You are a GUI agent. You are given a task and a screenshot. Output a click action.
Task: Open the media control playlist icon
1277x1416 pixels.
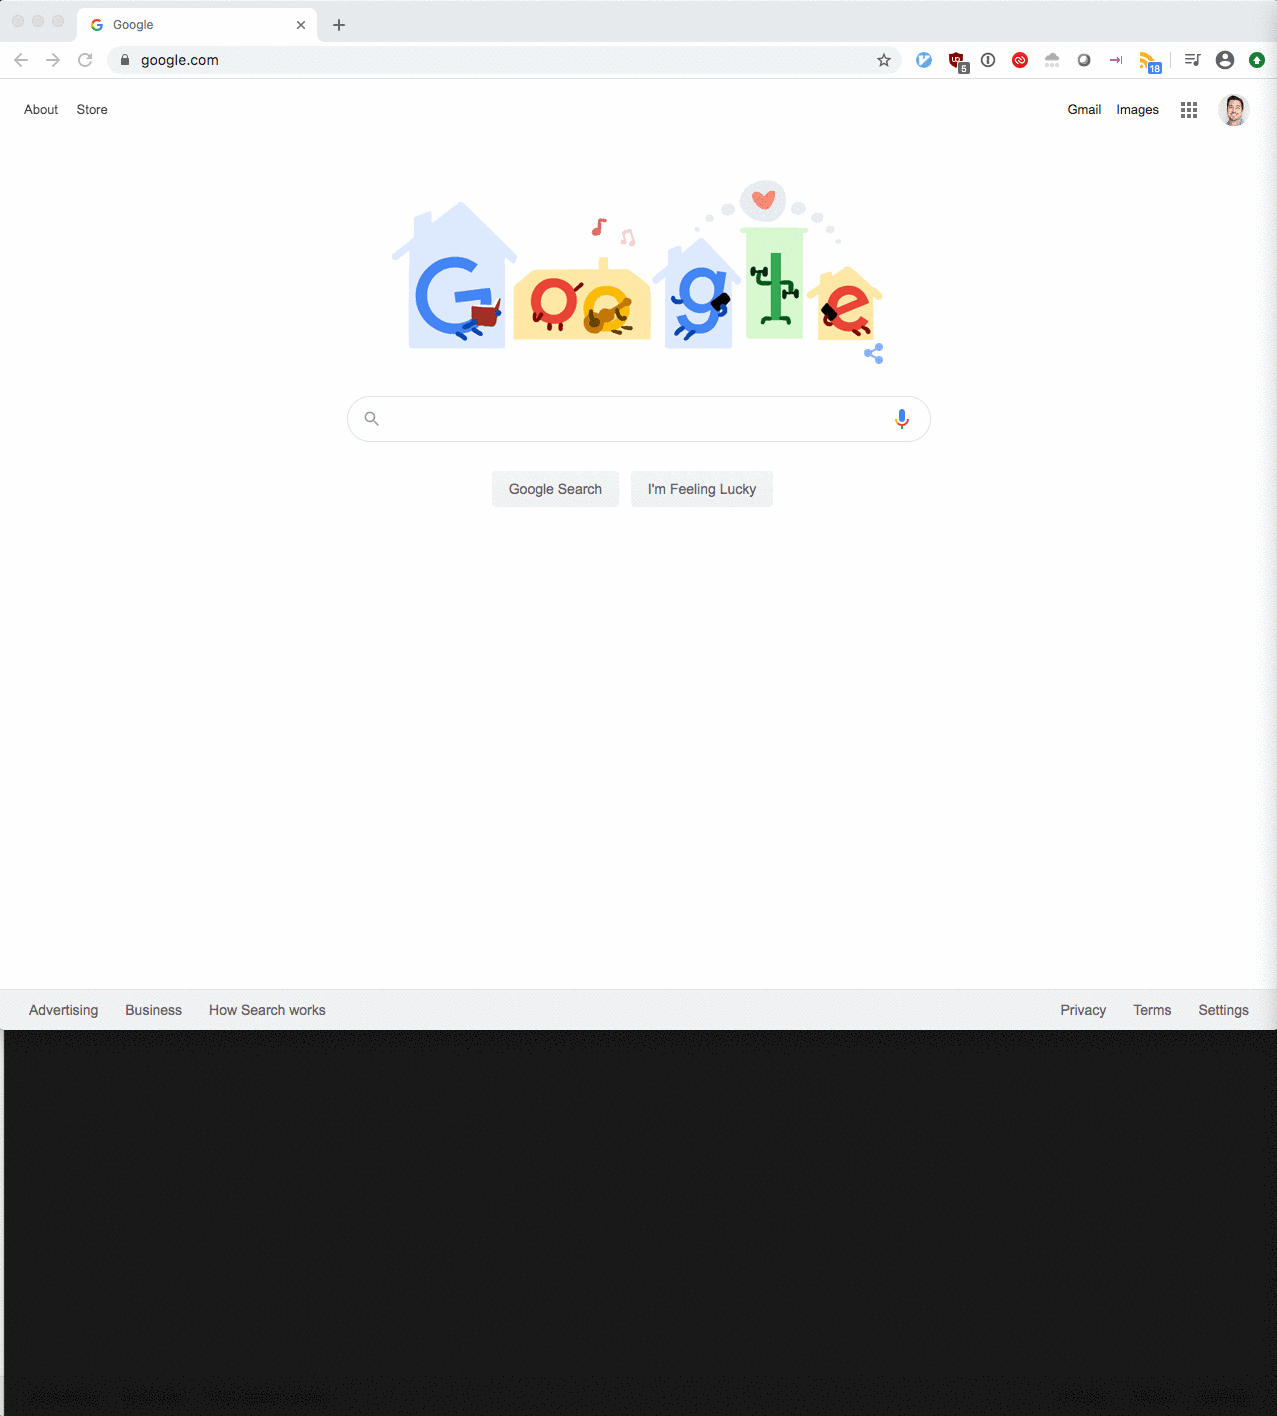point(1192,60)
